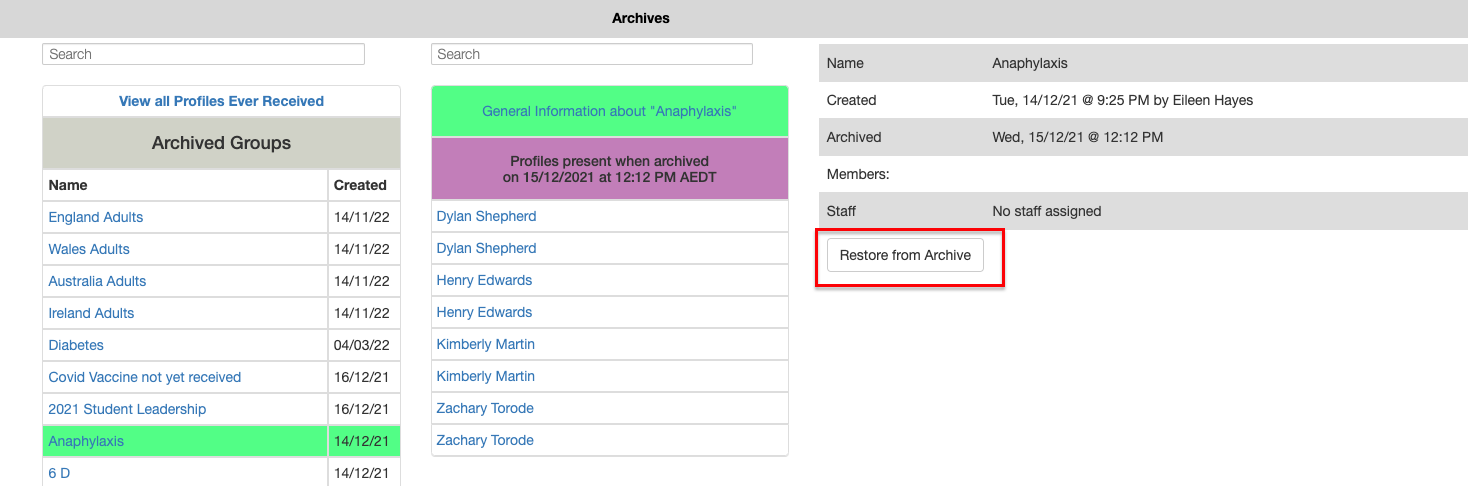Click the highlighted Anaphylaxis group
1468x486 pixels.
[x=86, y=441]
